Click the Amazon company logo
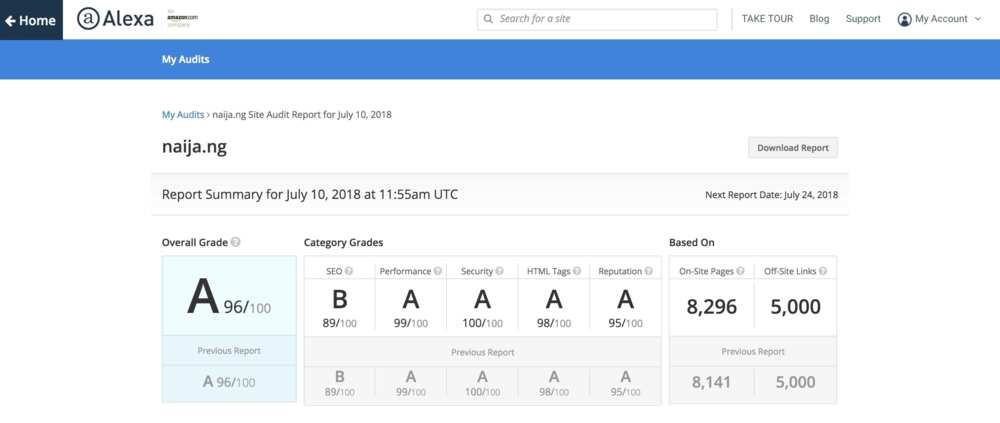Image resolution: width=1000 pixels, height=423 pixels. [182, 19]
